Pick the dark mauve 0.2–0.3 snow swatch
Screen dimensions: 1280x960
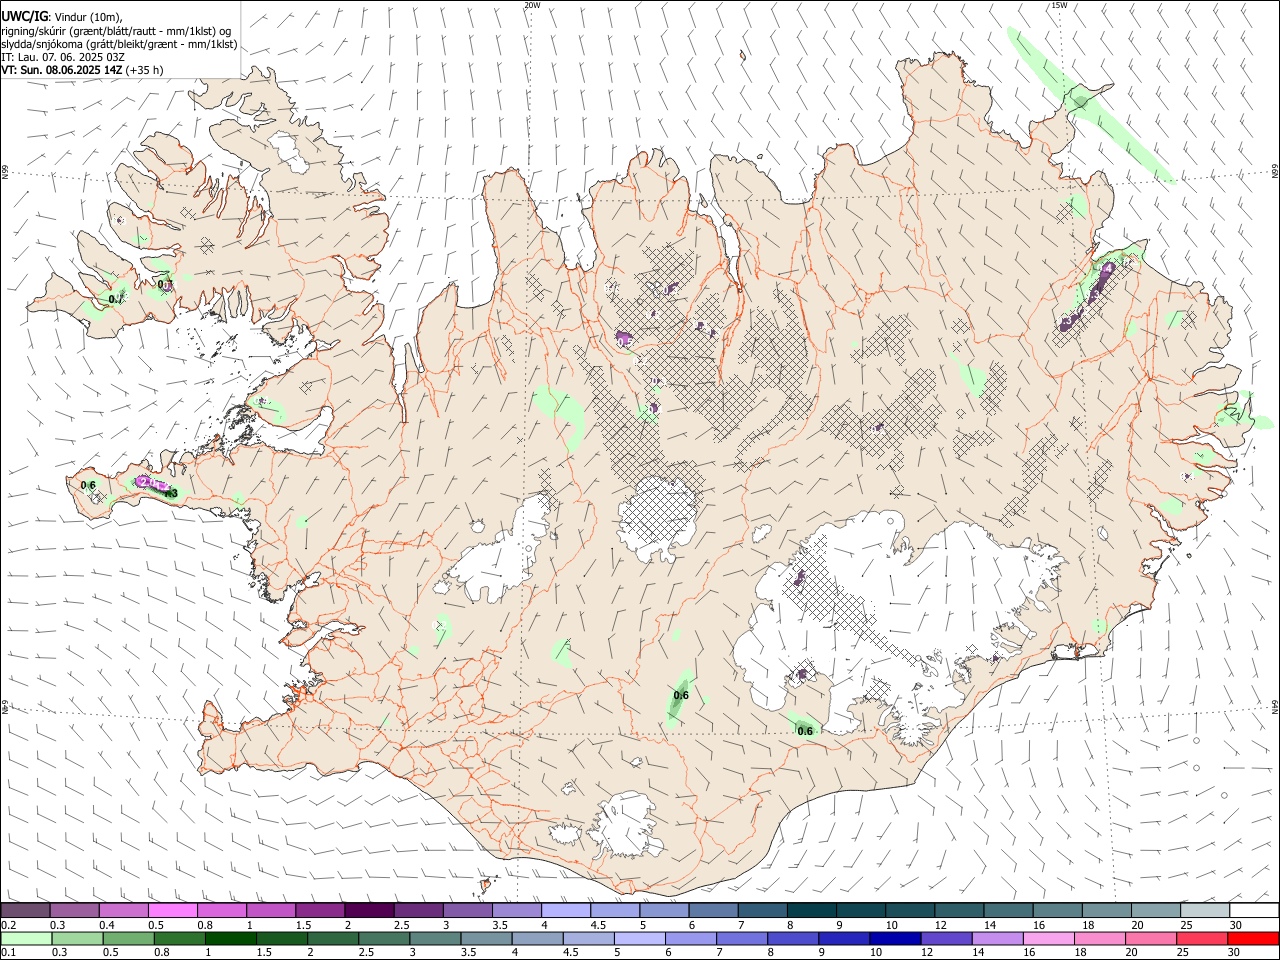coord(25,911)
